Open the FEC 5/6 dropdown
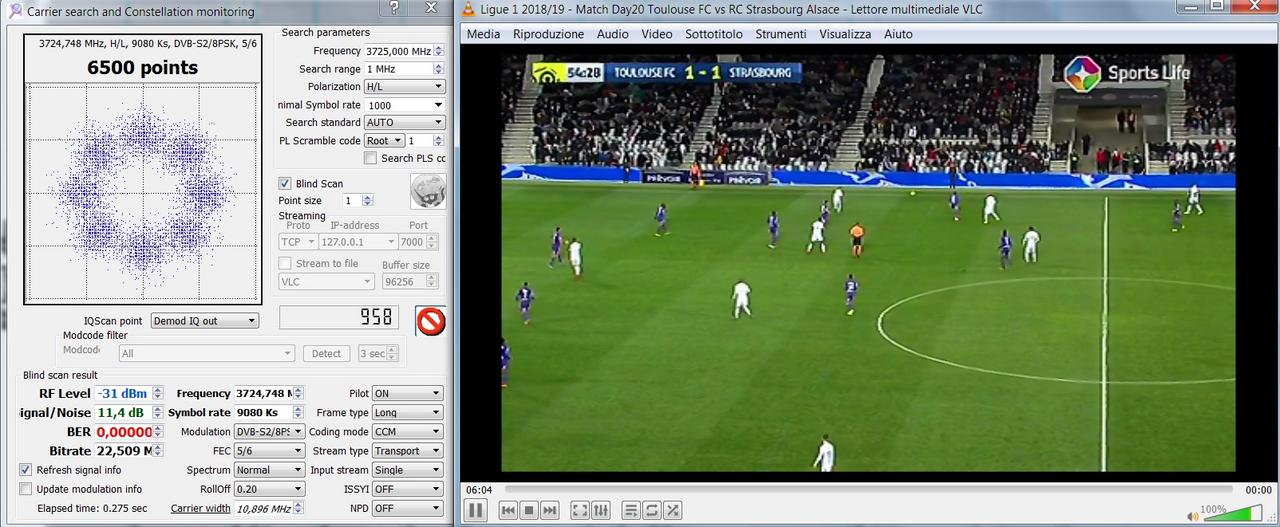 269,451
